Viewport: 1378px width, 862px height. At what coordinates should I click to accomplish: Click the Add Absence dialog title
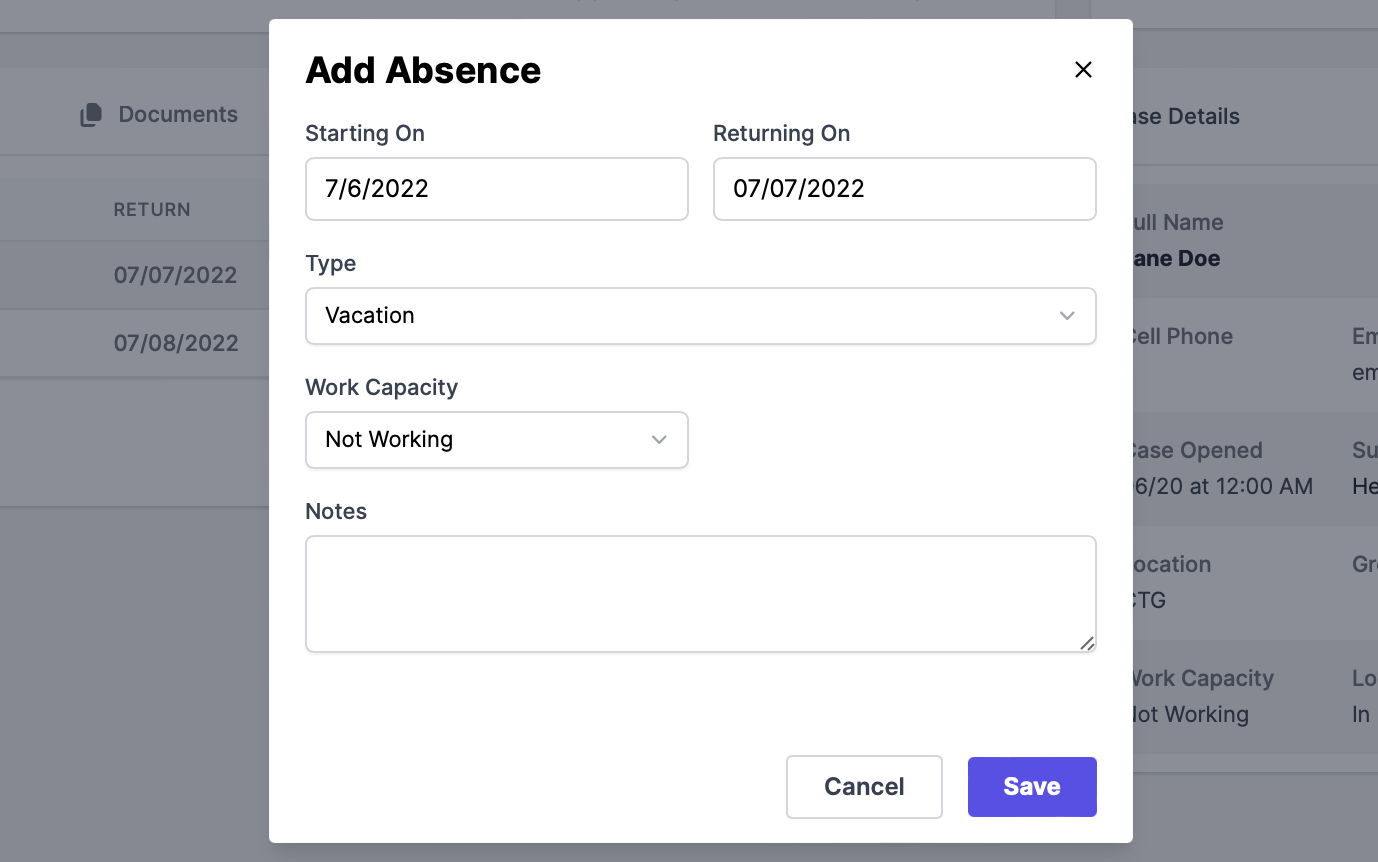coord(423,70)
